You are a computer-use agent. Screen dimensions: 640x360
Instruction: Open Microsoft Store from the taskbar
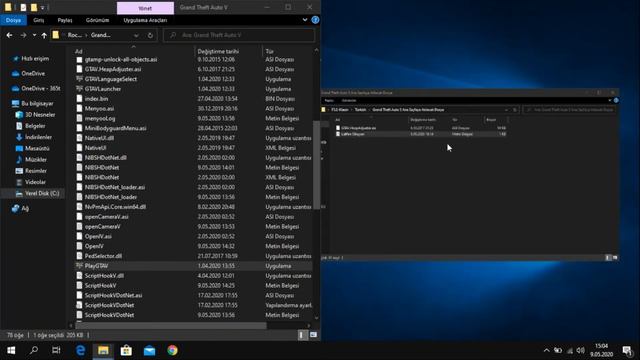(x=126, y=350)
